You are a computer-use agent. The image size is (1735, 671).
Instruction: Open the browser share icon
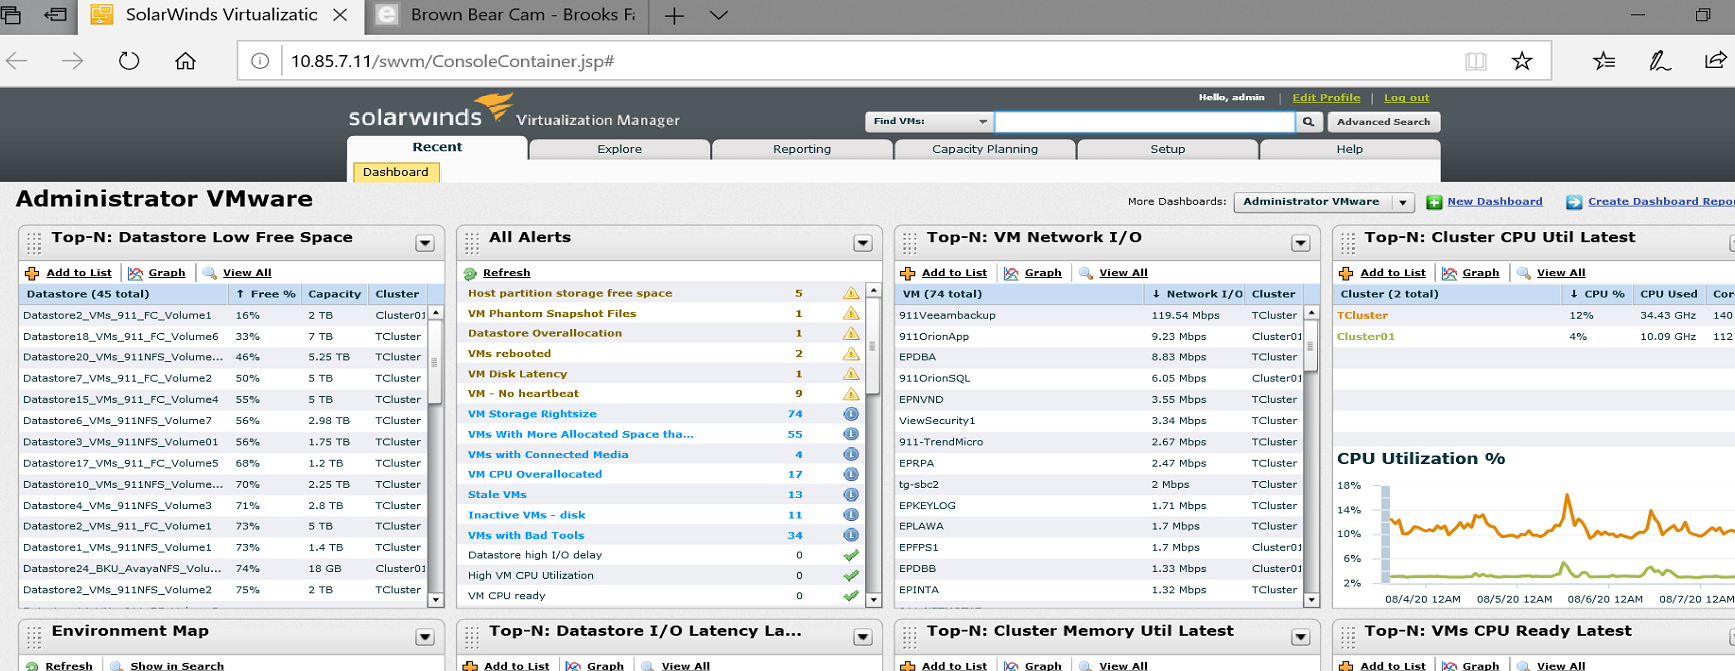pos(1715,61)
